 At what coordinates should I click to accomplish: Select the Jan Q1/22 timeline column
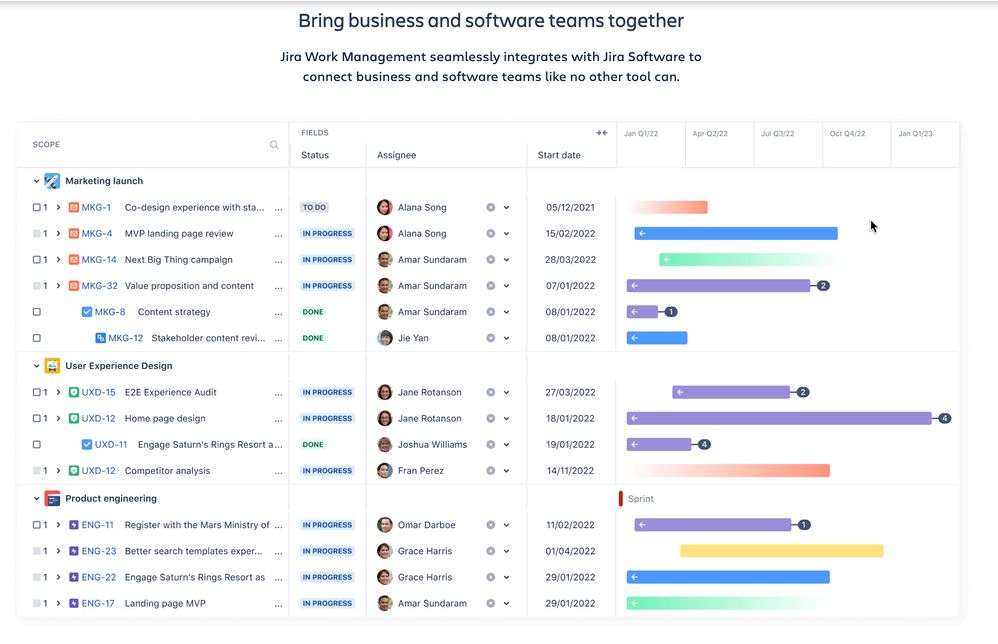tap(641, 133)
